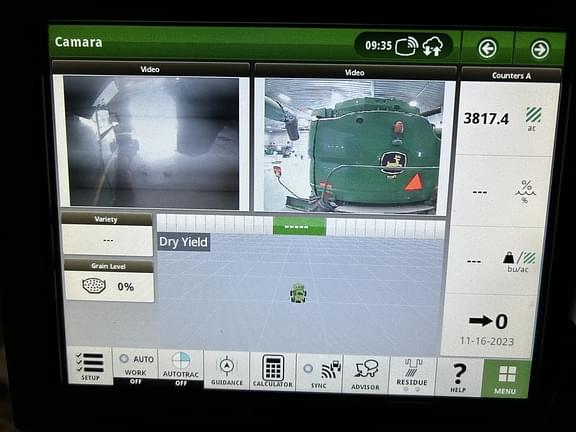Screen dimensions: 576x432
Task: Open the wireless data transfer status icon
Action: click(406, 46)
